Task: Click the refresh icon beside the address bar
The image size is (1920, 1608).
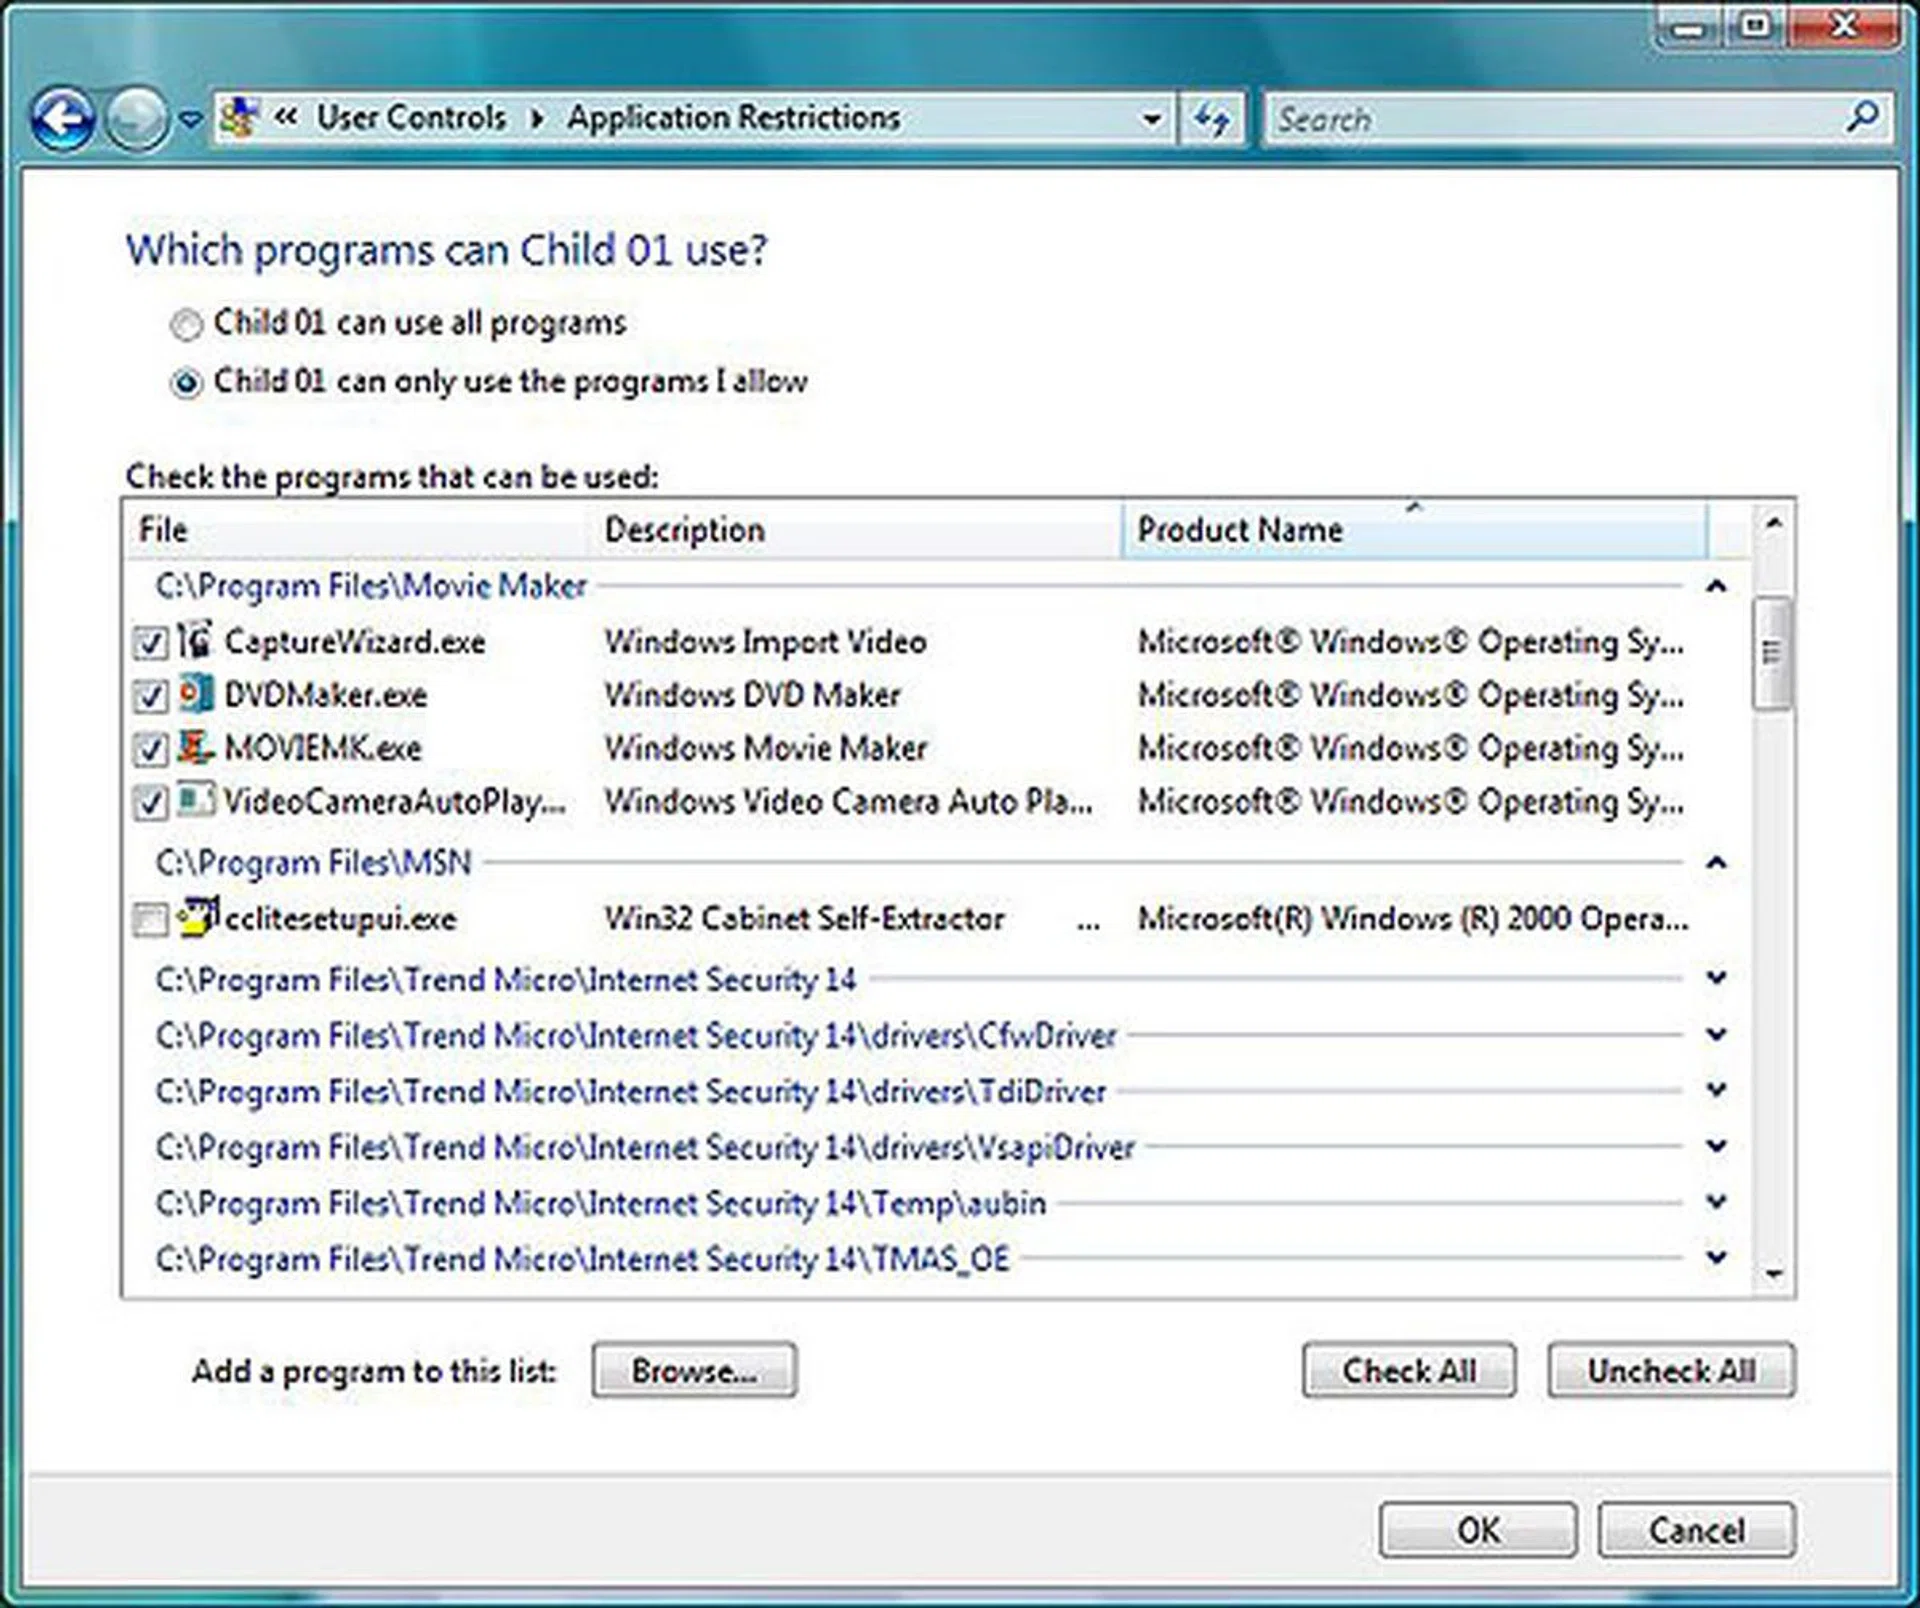Action: [1213, 118]
